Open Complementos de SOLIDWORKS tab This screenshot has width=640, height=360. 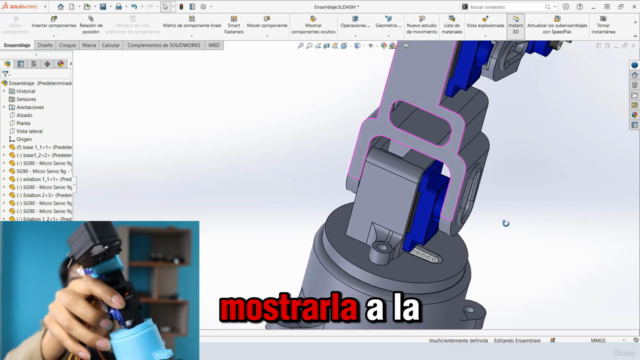164,45
